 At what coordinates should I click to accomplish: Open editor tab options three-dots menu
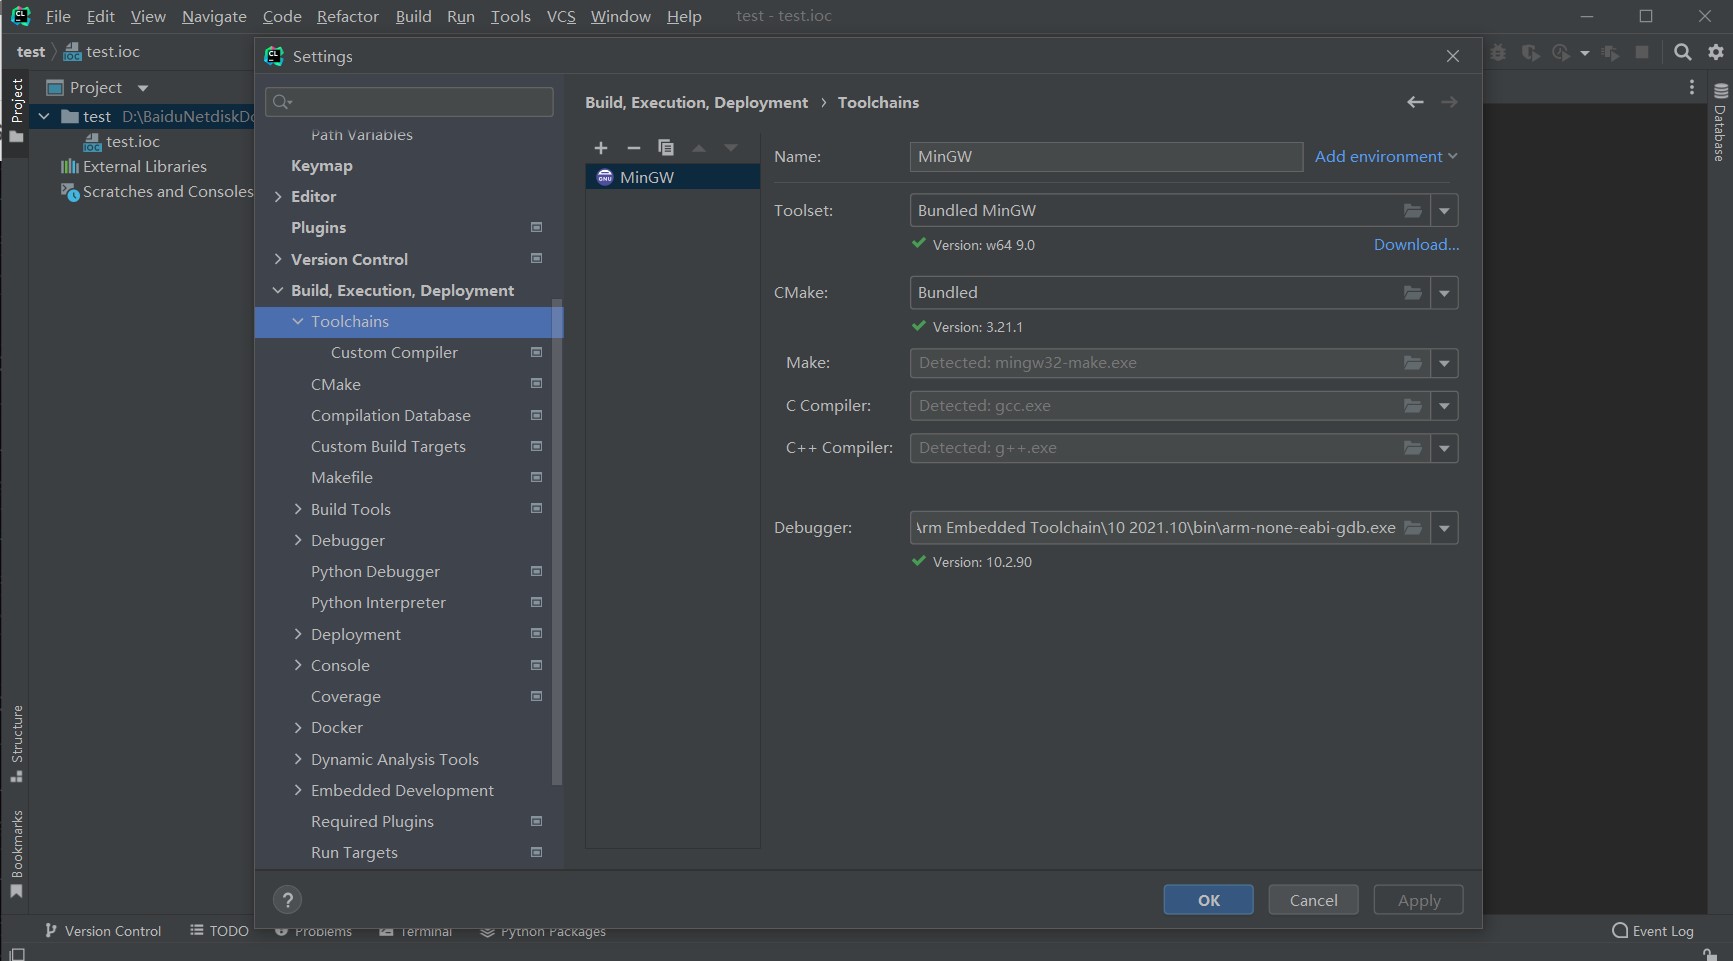(x=1692, y=88)
